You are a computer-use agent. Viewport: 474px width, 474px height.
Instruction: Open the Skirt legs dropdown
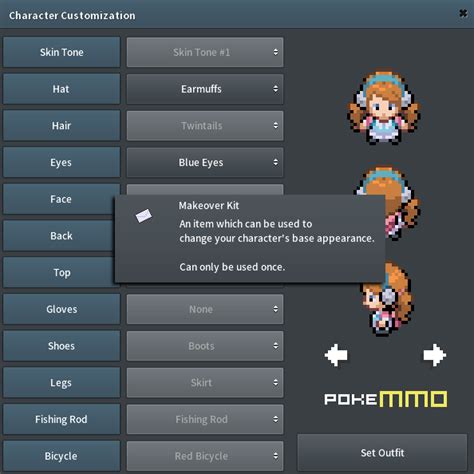(205, 382)
